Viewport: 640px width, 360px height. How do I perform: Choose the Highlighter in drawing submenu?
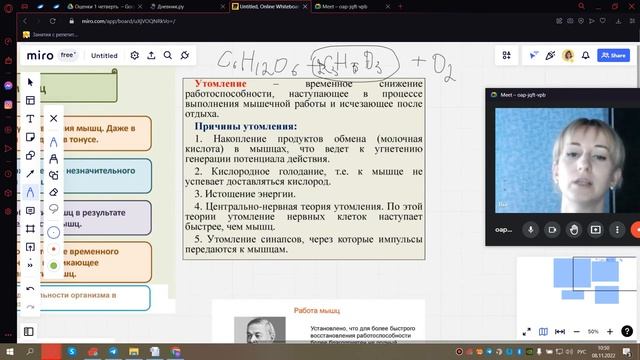tap(53, 158)
